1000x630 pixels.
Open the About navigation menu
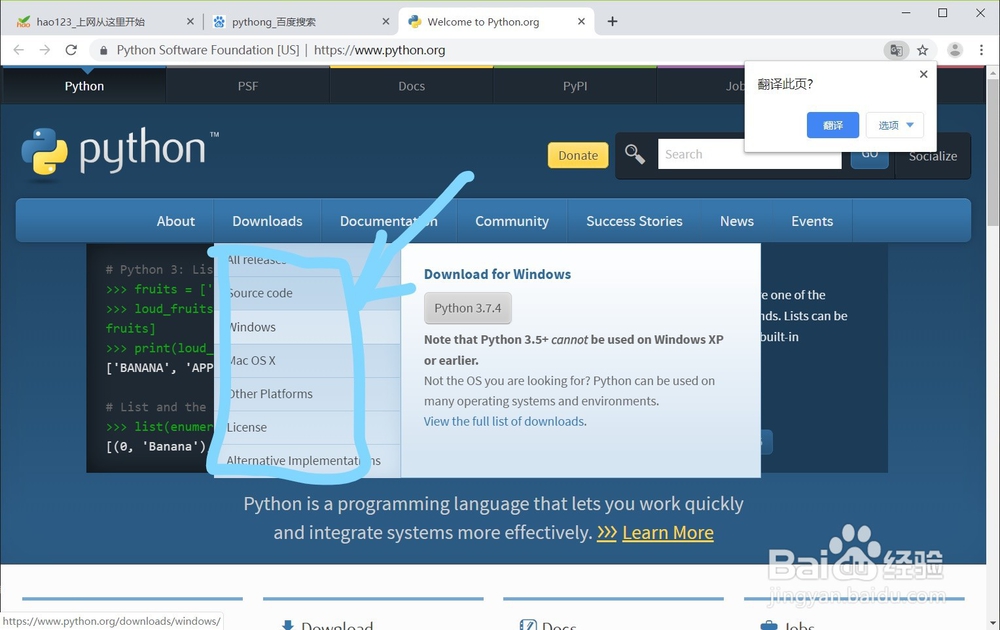176,221
